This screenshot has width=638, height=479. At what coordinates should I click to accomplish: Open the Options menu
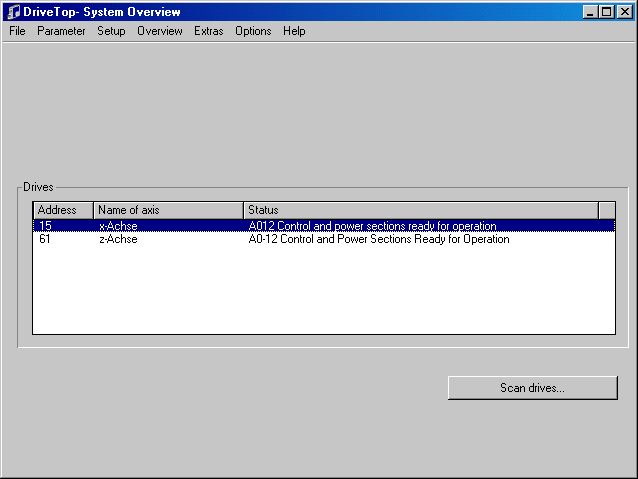[253, 31]
